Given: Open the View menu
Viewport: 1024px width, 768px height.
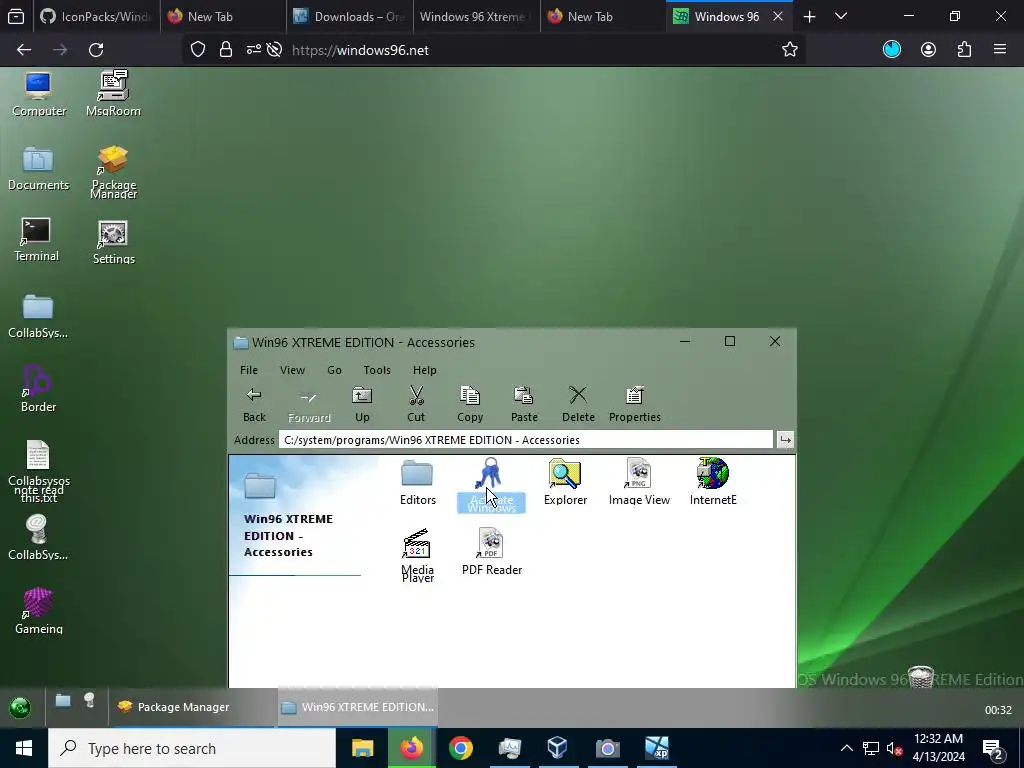Looking at the screenshot, I should point(292,370).
